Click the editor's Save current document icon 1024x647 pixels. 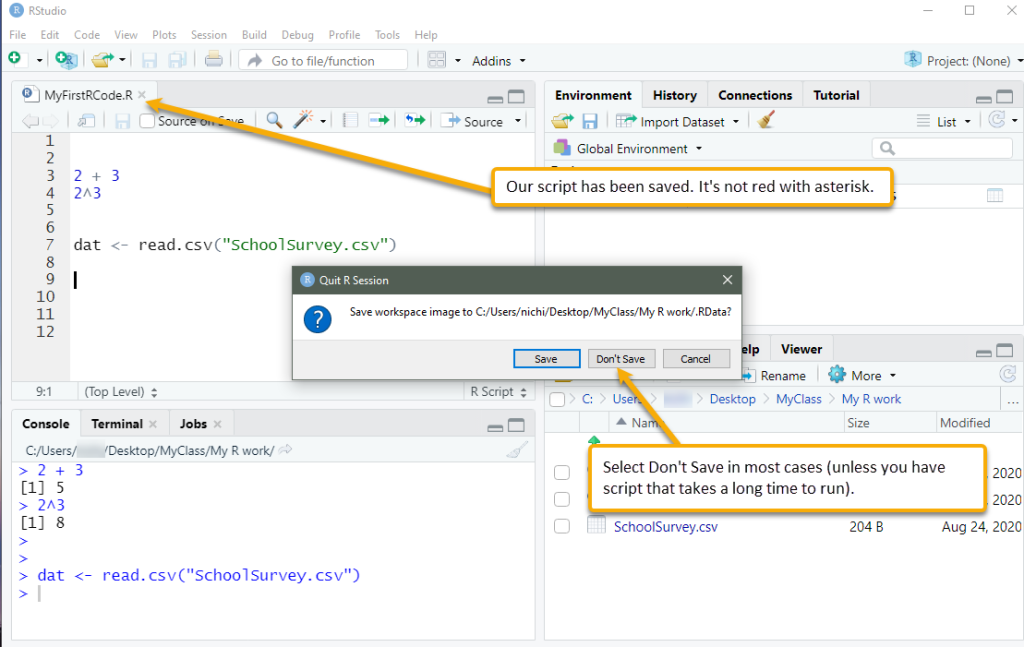[x=122, y=121]
